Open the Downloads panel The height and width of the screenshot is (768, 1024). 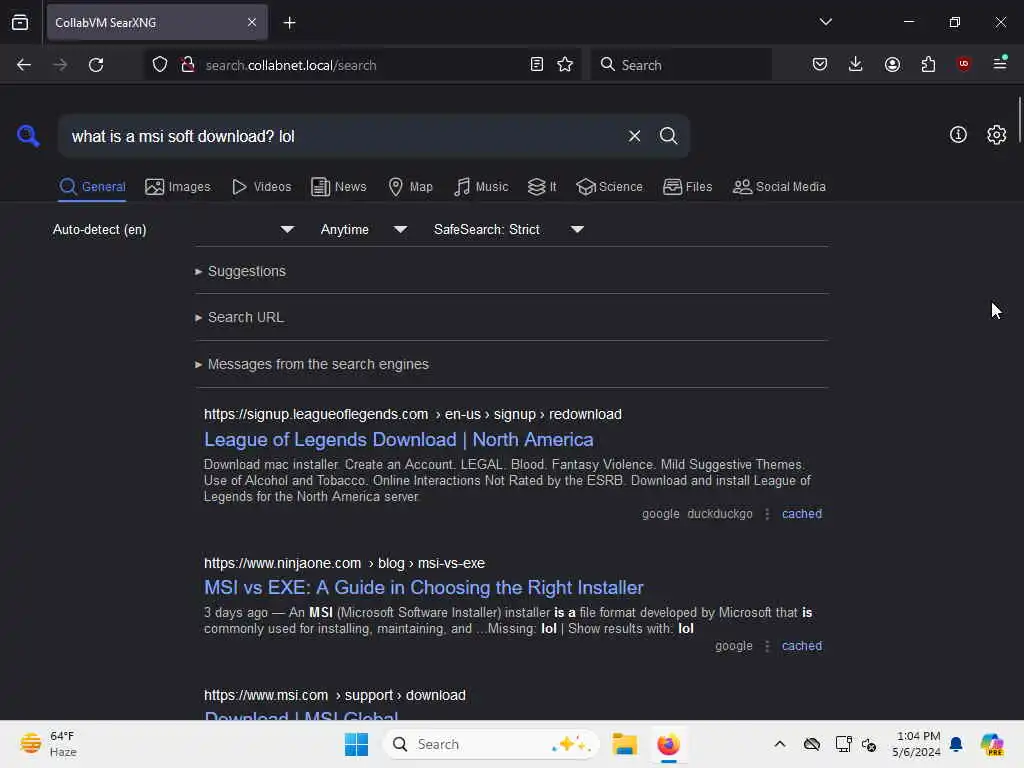tap(856, 64)
